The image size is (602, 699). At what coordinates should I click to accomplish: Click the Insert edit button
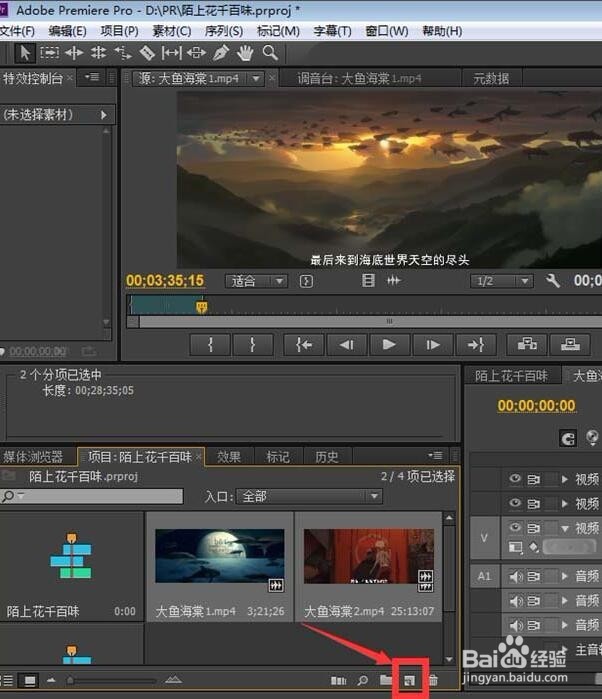(x=527, y=344)
